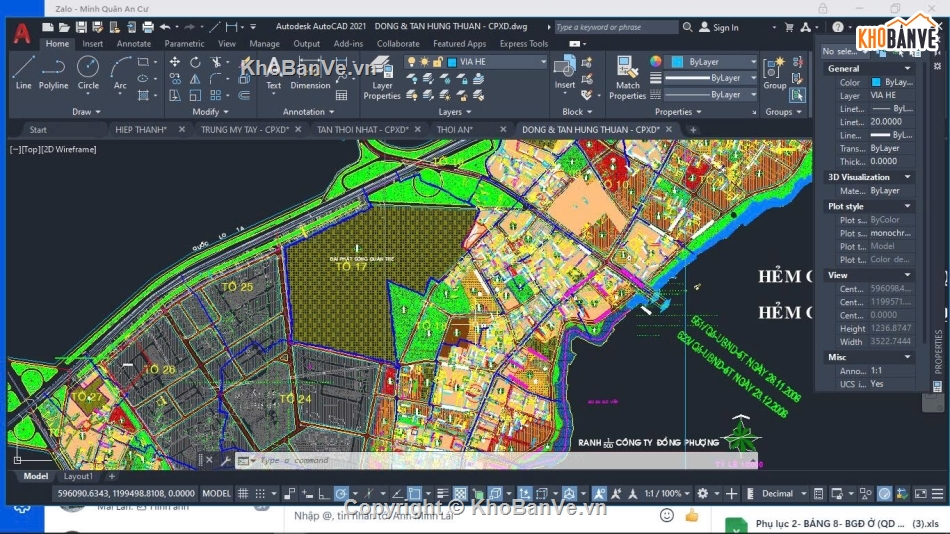Viewport: 950px width, 534px height.
Task: Open the Annotate ribbon tab
Action: pyautogui.click(x=134, y=44)
